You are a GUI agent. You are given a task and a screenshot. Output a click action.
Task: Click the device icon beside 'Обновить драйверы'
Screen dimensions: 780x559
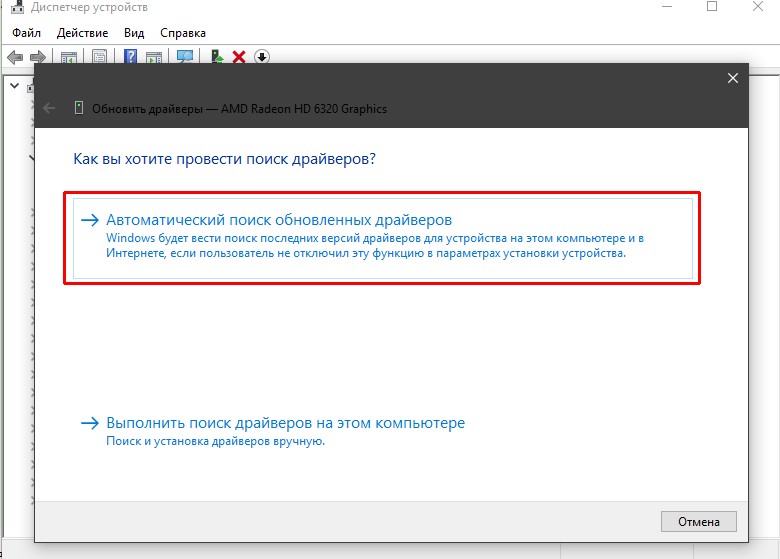pos(79,107)
